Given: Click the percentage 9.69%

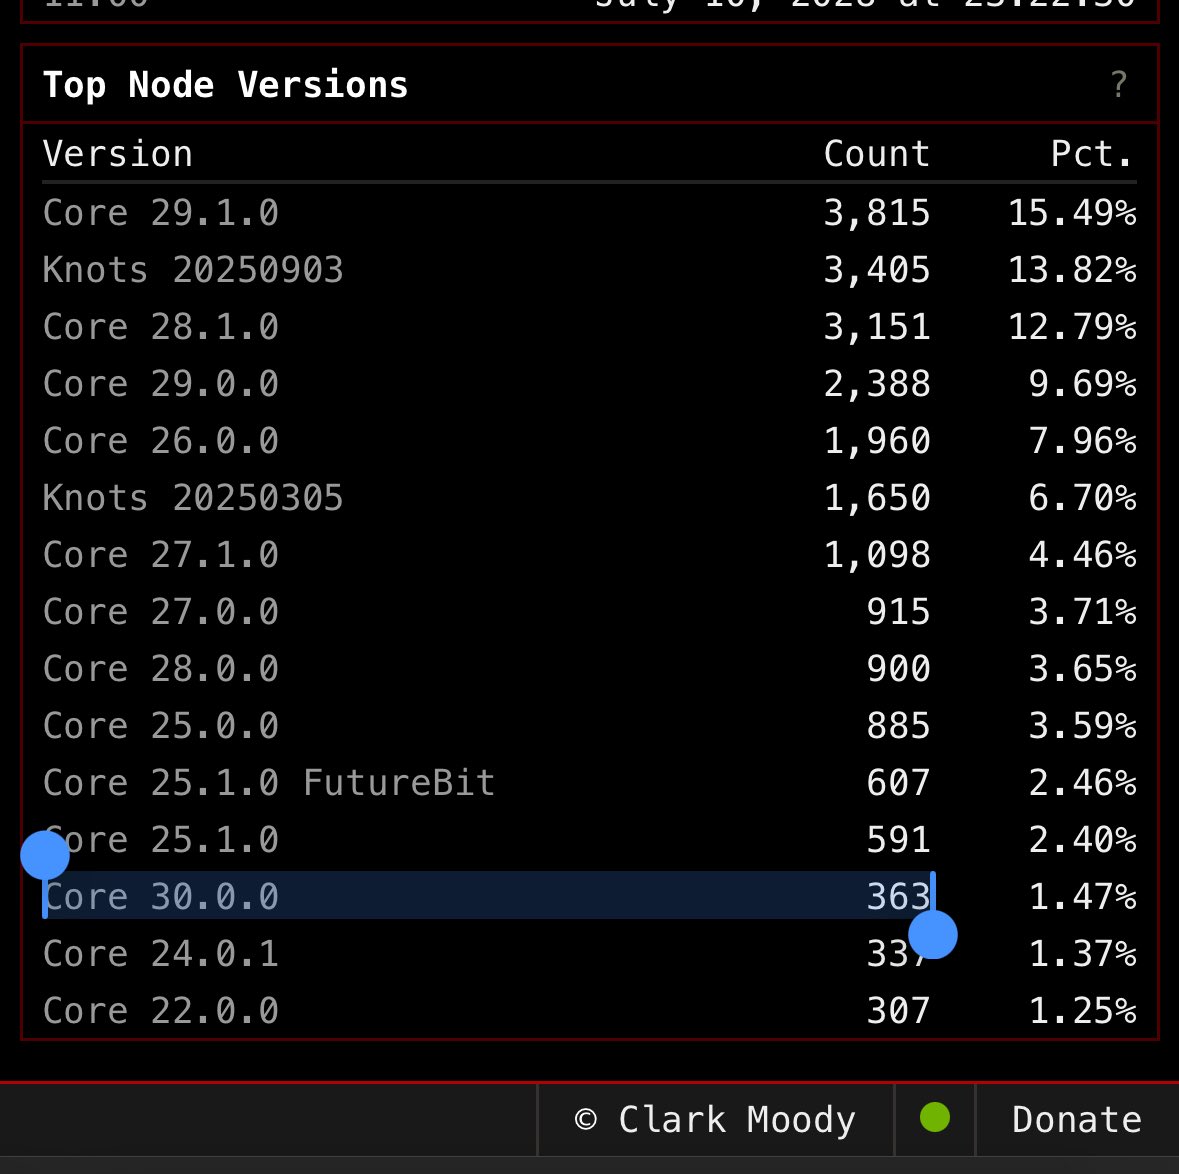Looking at the screenshot, I should (1083, 384).
